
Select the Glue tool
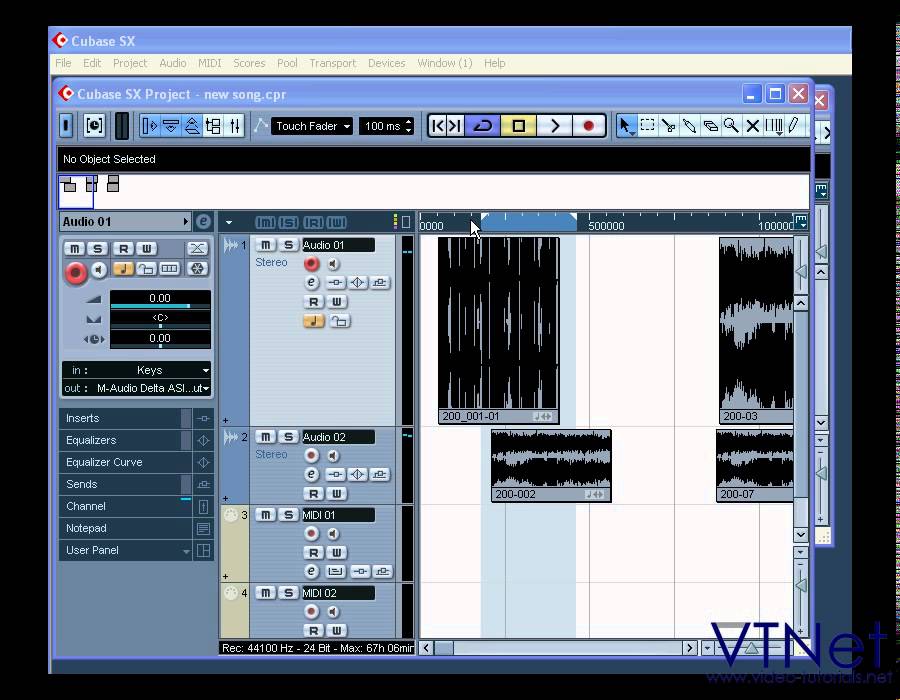pyautogui.click(x=689, y=126)
